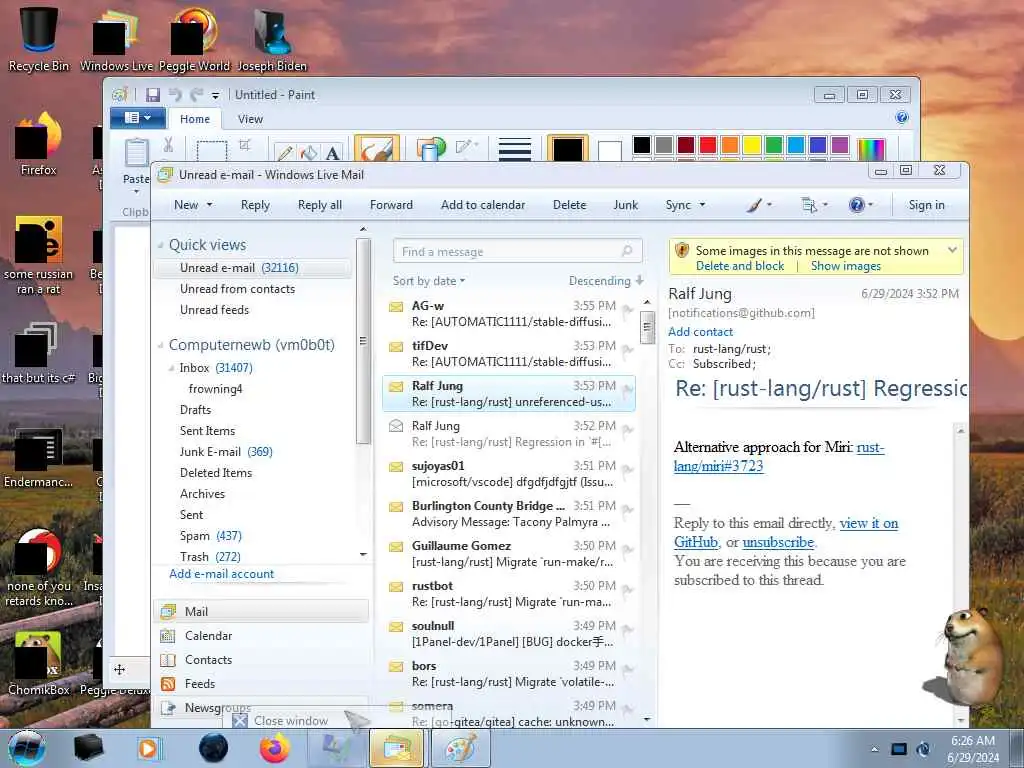Click Reply all in the mail toolbar
The image size is (1024, 768).
(x=320, y=205)
